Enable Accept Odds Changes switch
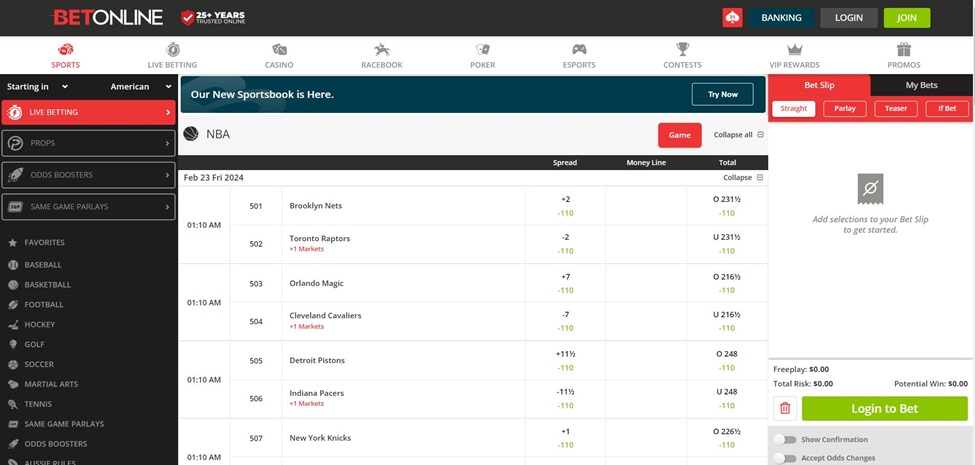 pos(785,458)
